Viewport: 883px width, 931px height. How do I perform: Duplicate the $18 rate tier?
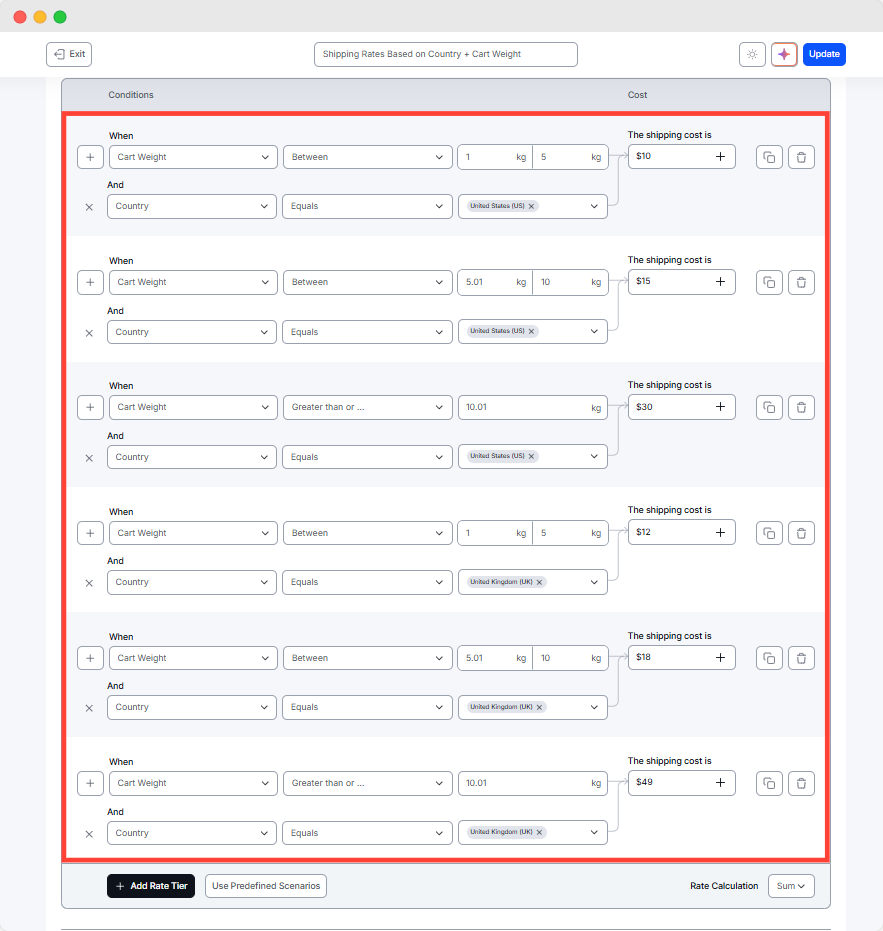pyautogui.click(x=769, y=657)
